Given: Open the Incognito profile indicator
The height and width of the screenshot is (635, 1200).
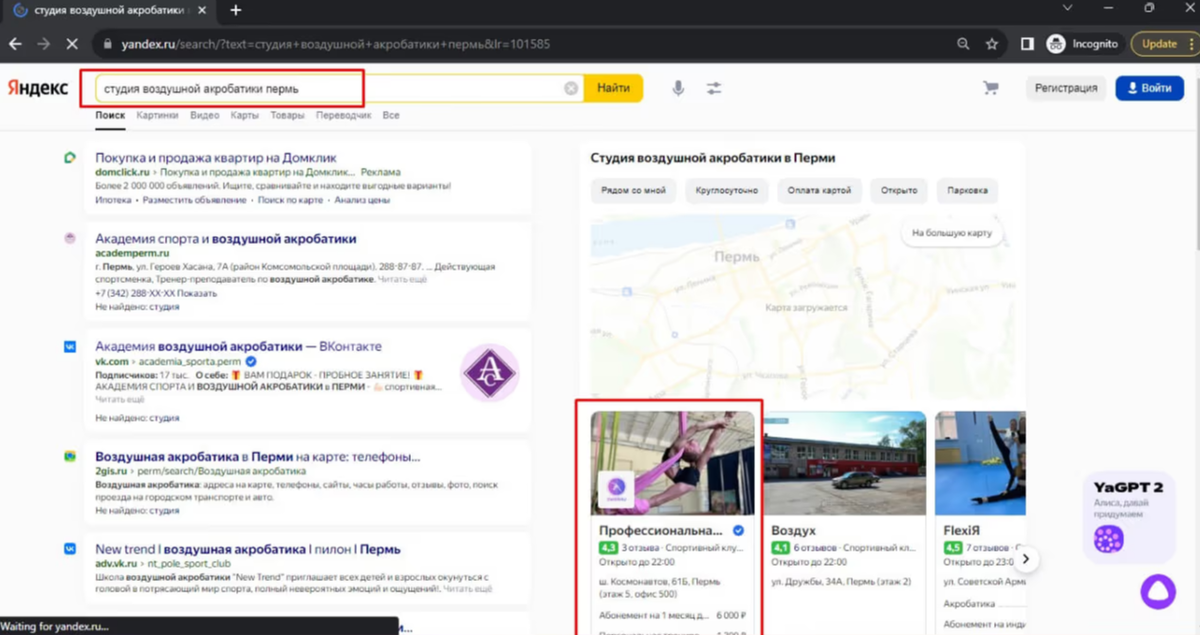Looking at the screenshot, I should (1082, 44).
